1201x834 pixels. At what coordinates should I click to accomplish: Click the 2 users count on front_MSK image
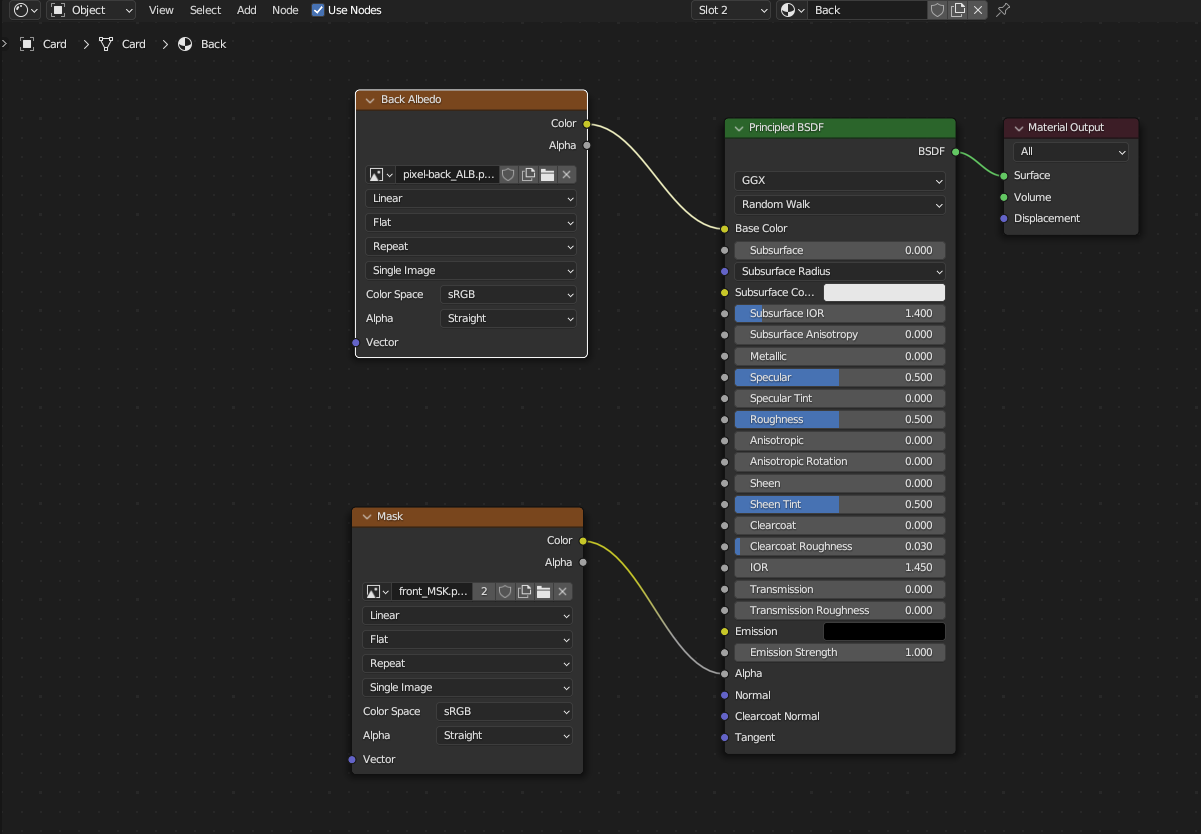coord(483,591)
